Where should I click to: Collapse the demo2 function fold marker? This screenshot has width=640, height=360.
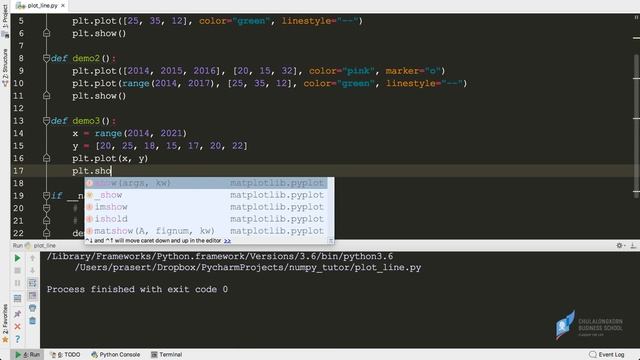coord(47,58)
